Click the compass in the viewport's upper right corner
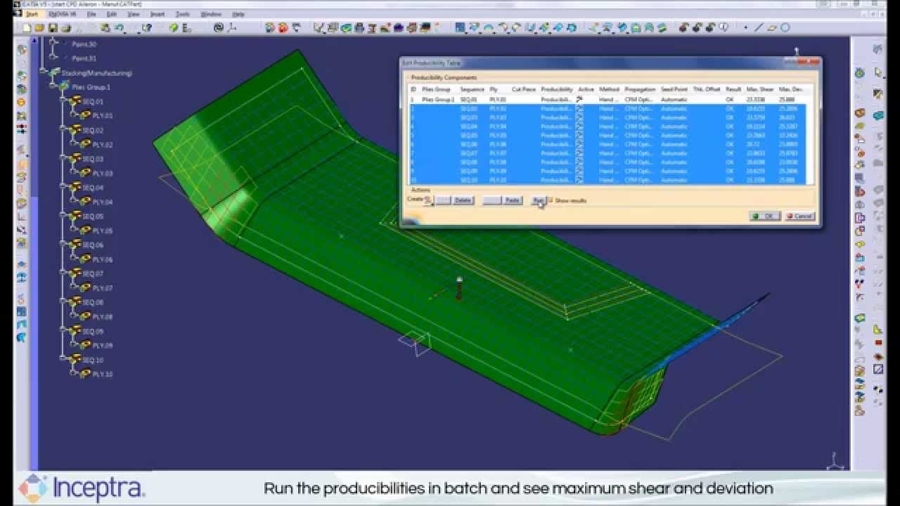 coord(797,52)
